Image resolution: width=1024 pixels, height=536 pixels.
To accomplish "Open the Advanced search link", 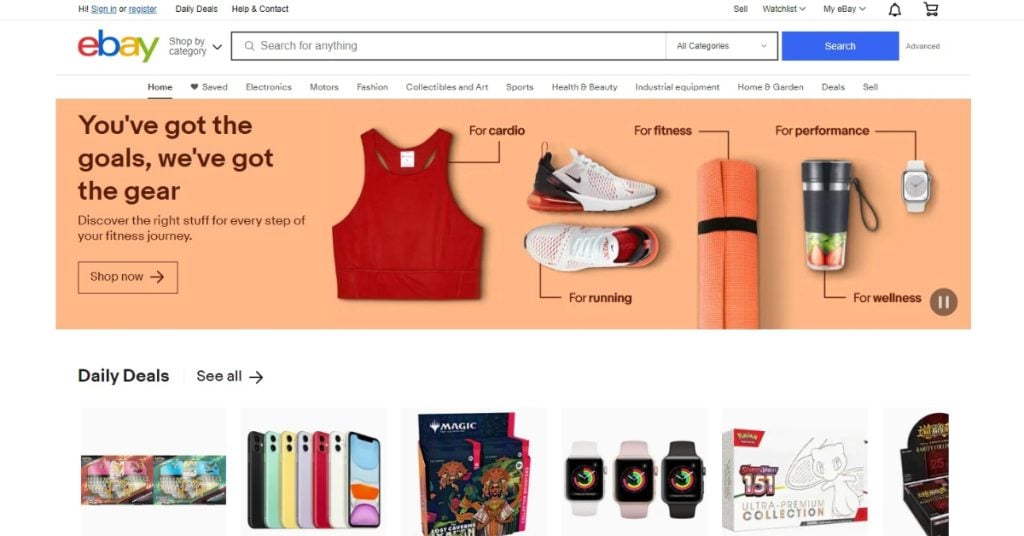I will click(922, 46).
